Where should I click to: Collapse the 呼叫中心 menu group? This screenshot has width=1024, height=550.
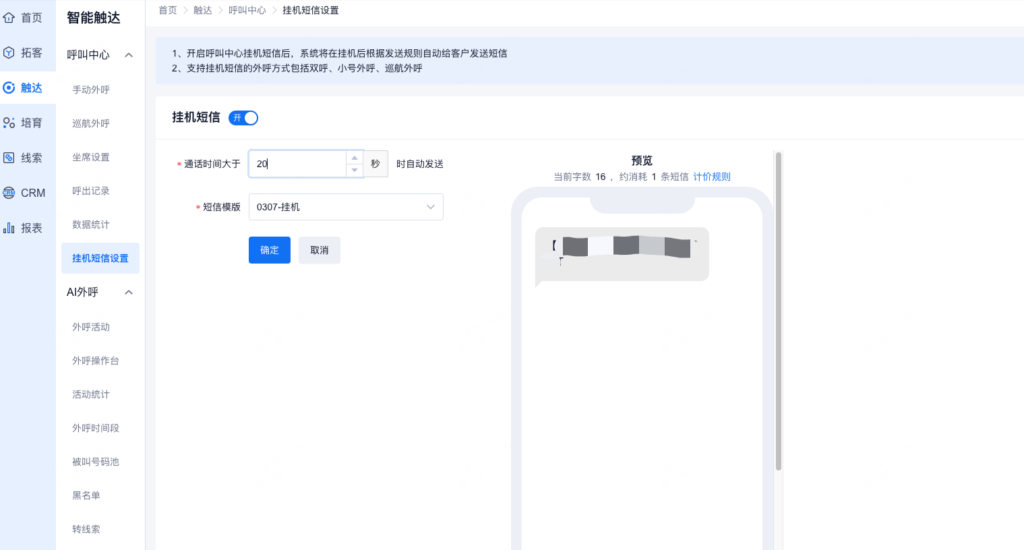[x=129, y=55]
